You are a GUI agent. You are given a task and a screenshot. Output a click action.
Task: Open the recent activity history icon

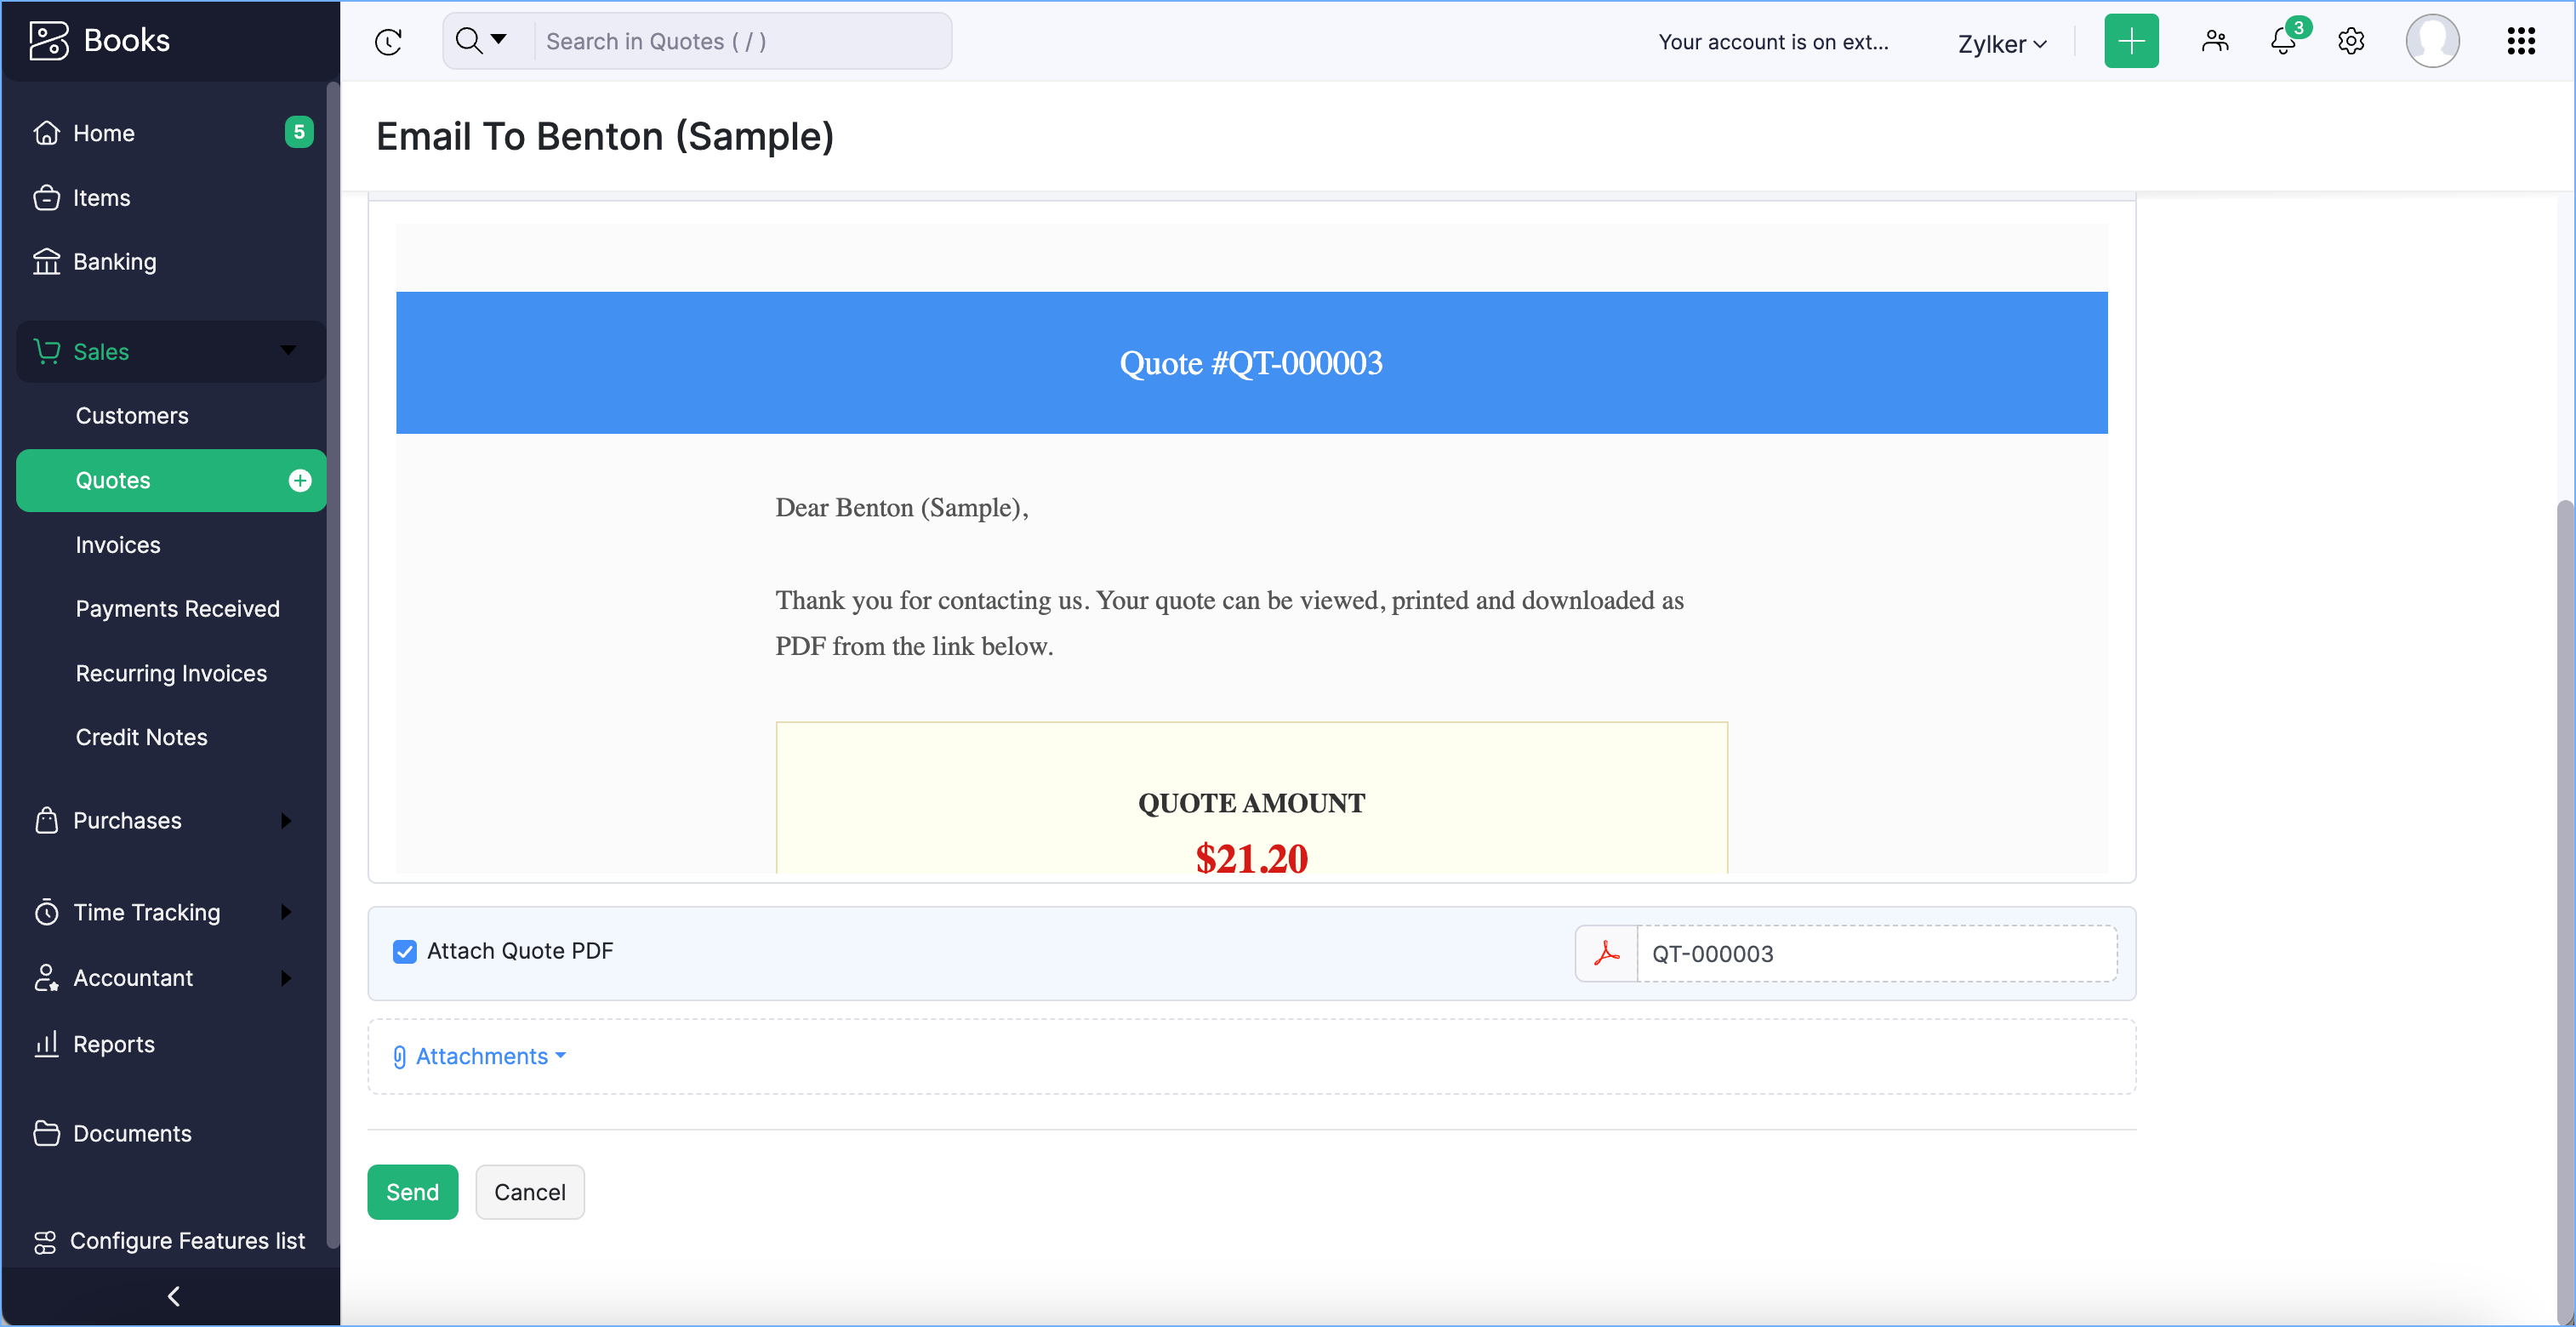click(388, 41)
